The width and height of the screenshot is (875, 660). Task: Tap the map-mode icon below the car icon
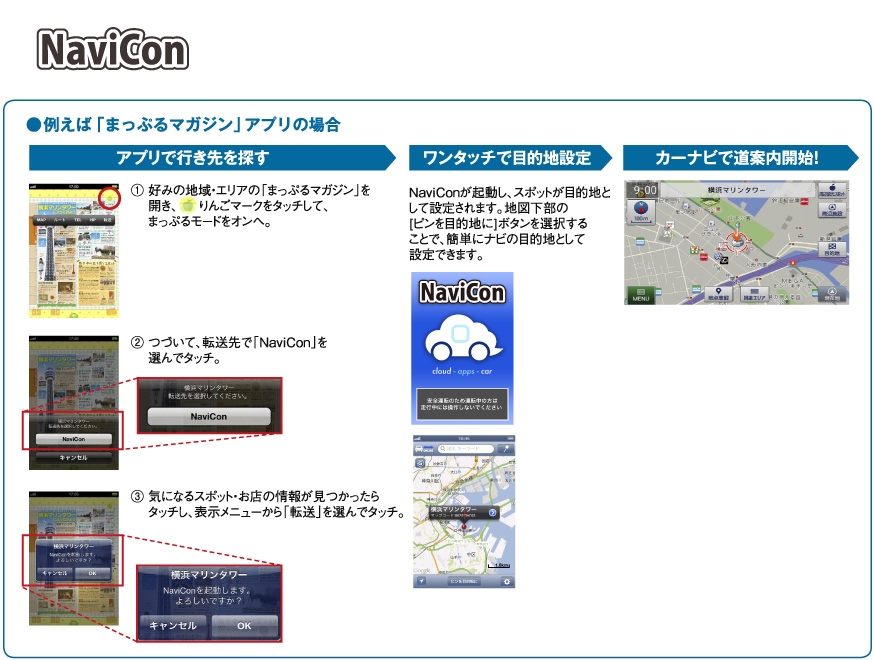pyautogui.click(x=420, y=463)
